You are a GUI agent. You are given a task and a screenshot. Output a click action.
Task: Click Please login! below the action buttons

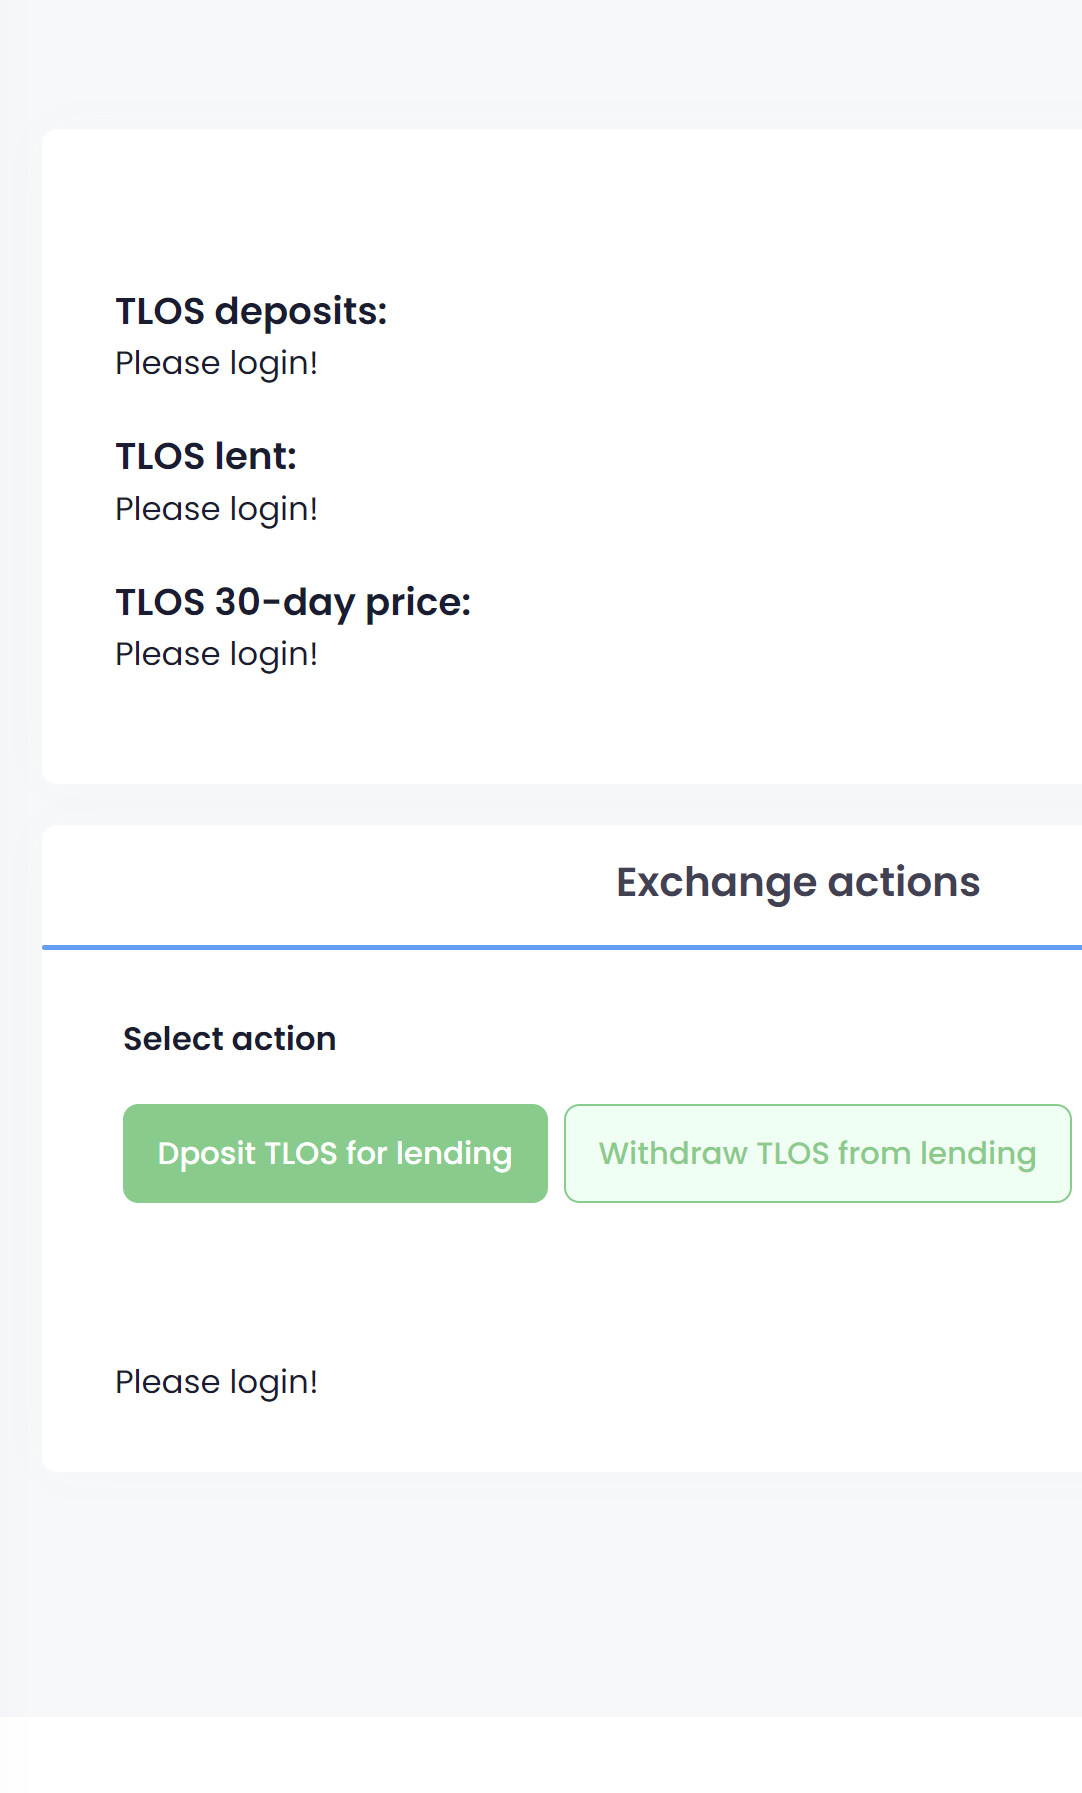coord(217,1382)
